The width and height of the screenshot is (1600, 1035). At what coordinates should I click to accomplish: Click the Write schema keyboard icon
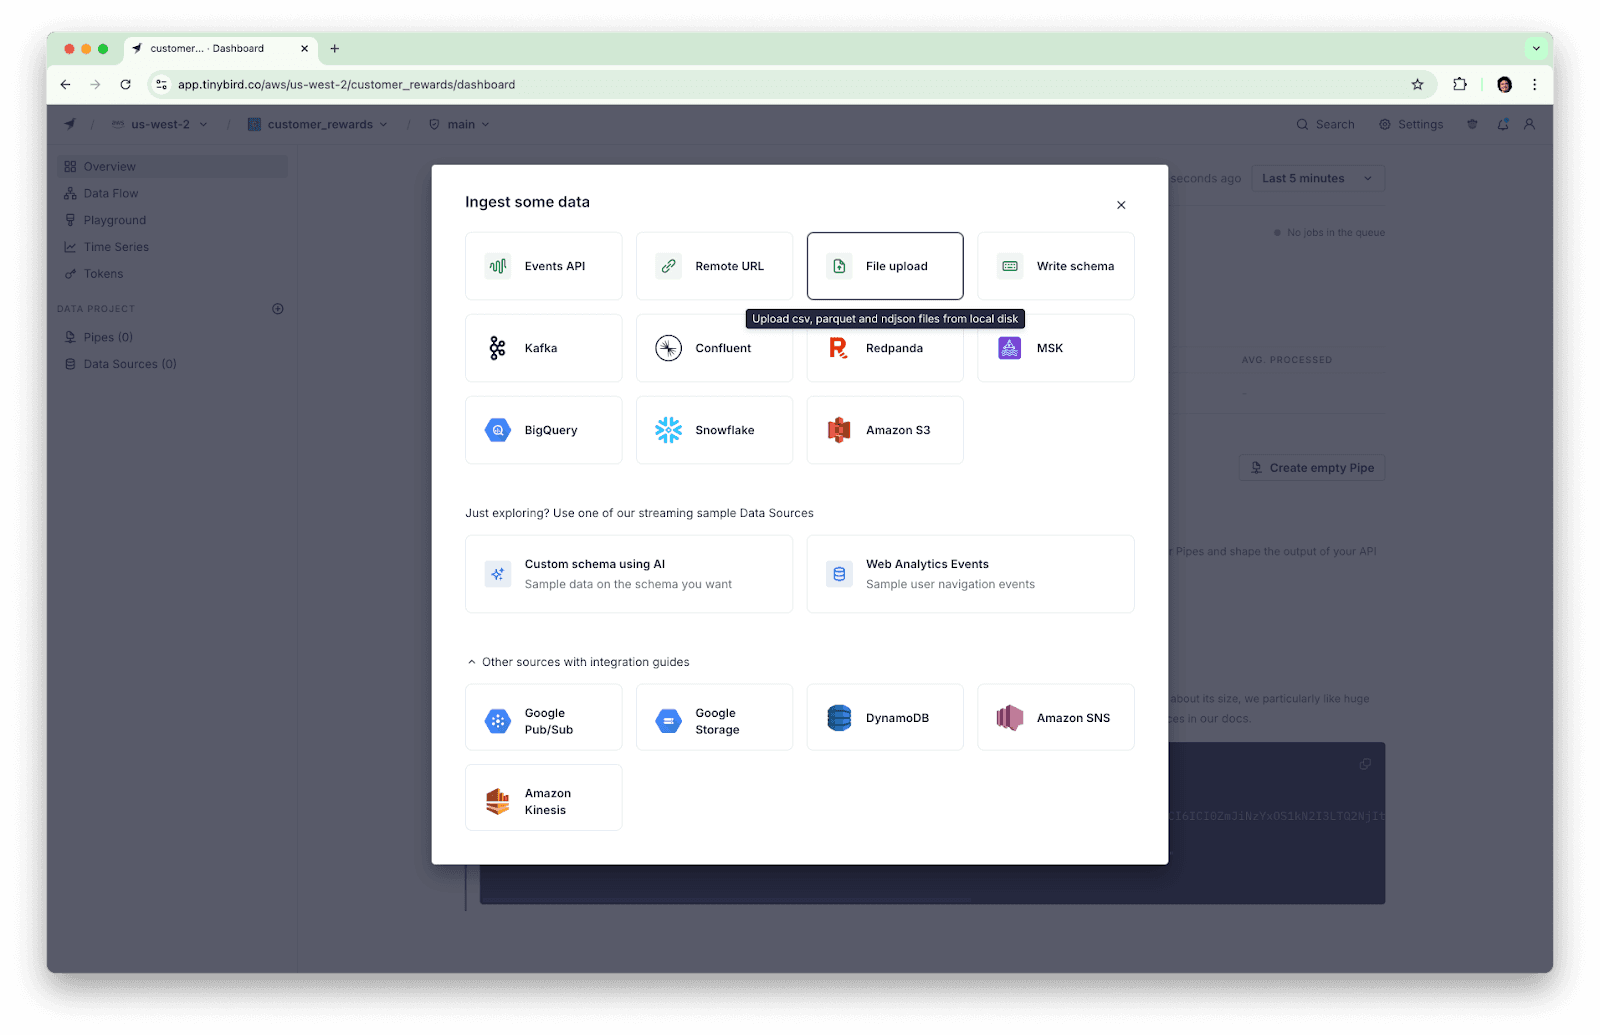coord(1010,266)
